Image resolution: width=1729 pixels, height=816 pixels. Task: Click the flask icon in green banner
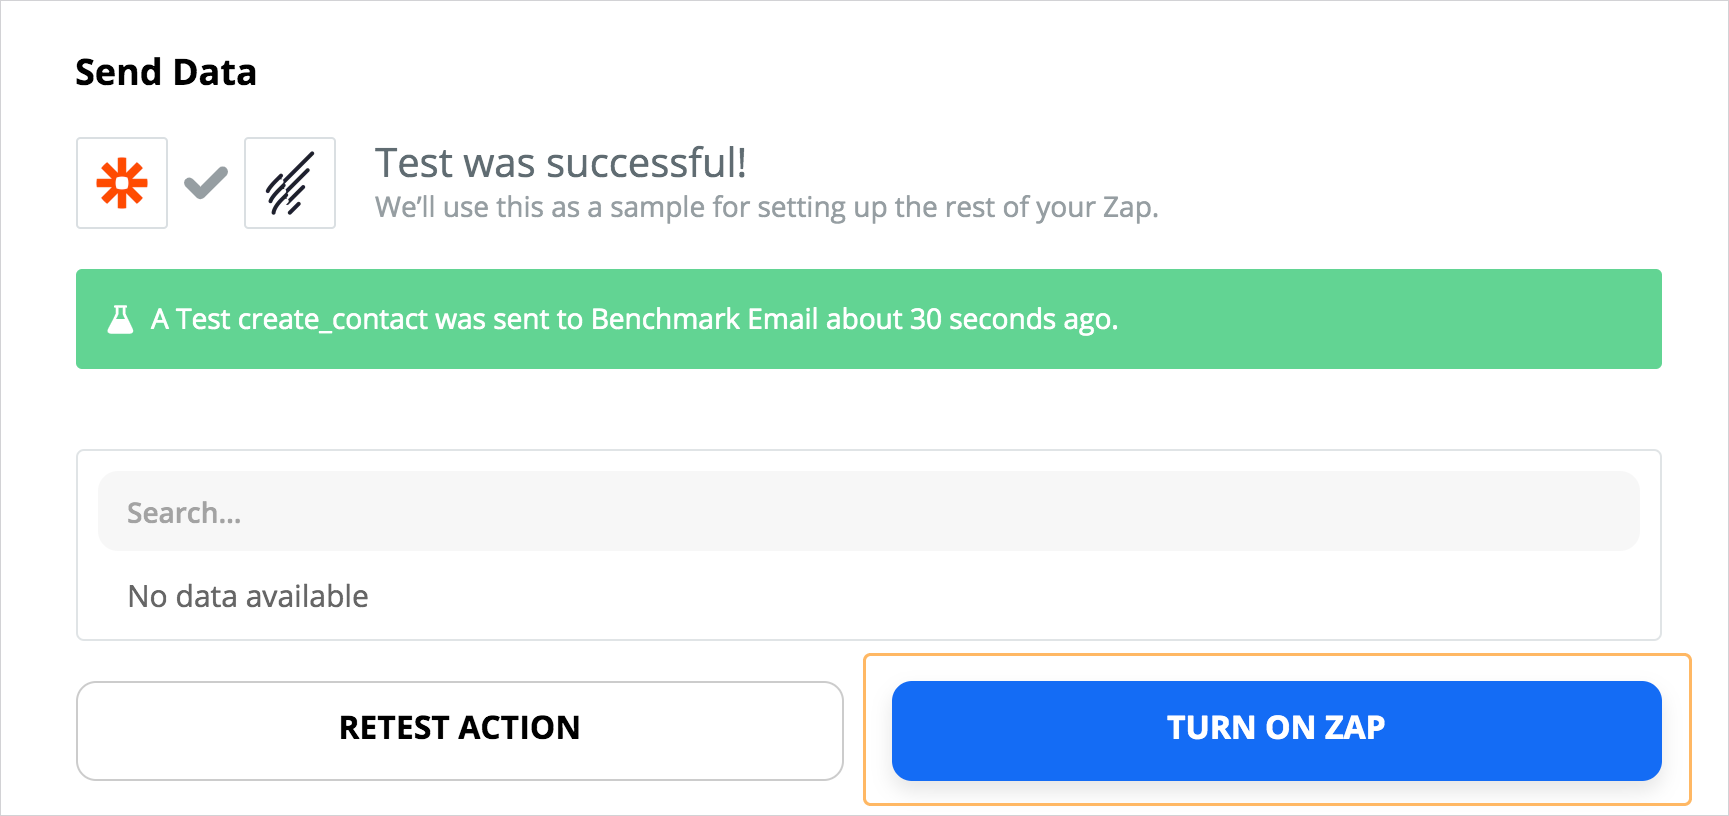pos(121,319)
